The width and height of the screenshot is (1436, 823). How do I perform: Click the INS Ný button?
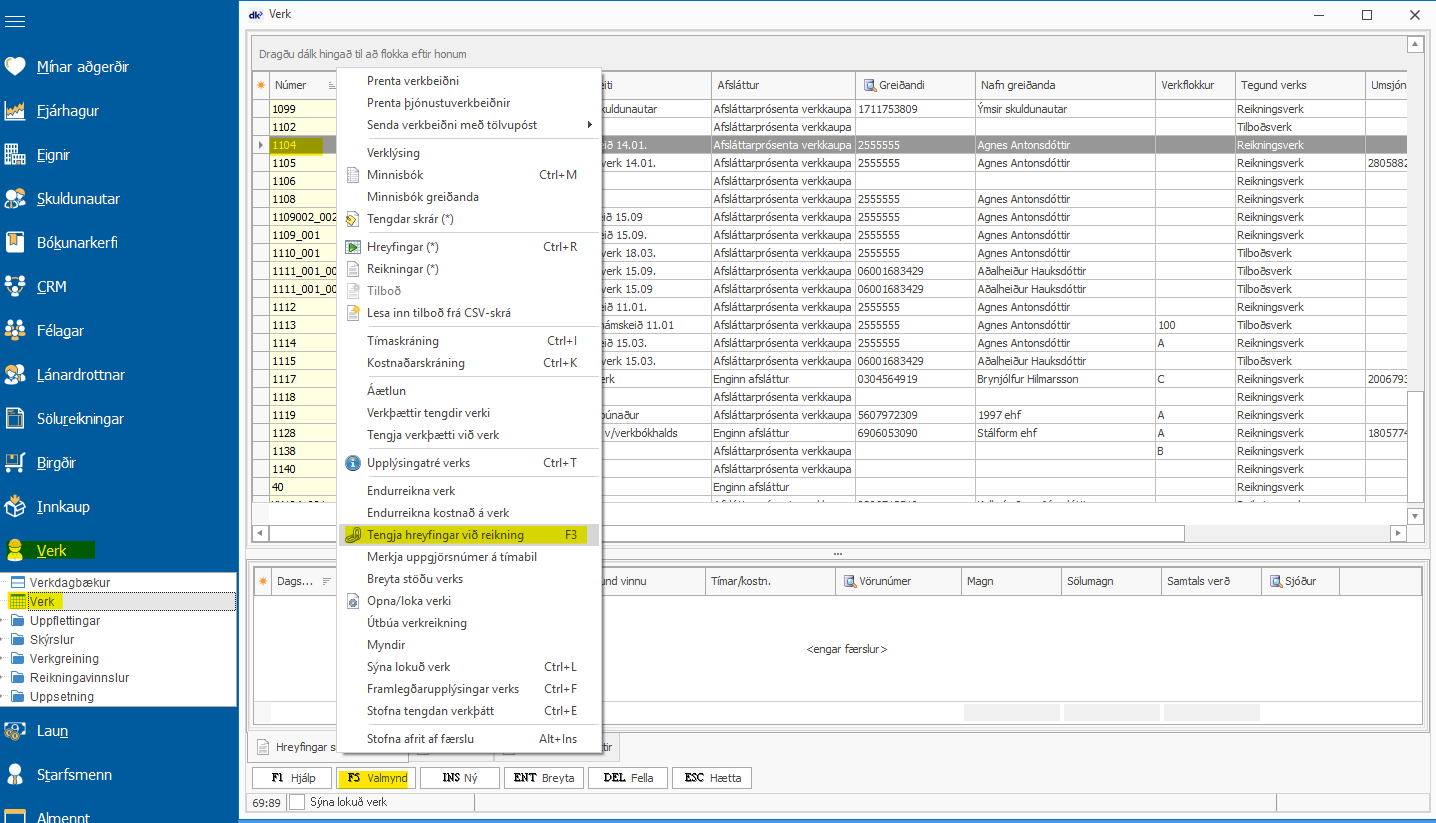[x=459, y=778]
